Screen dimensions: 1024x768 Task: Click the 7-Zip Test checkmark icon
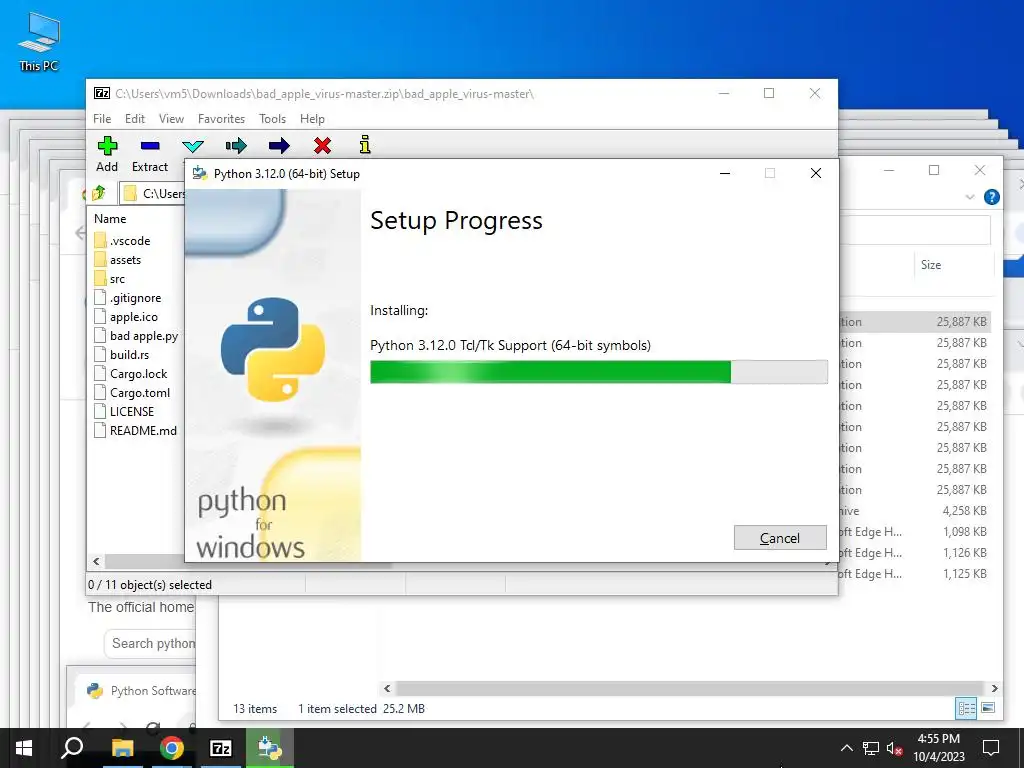(193, 146)
